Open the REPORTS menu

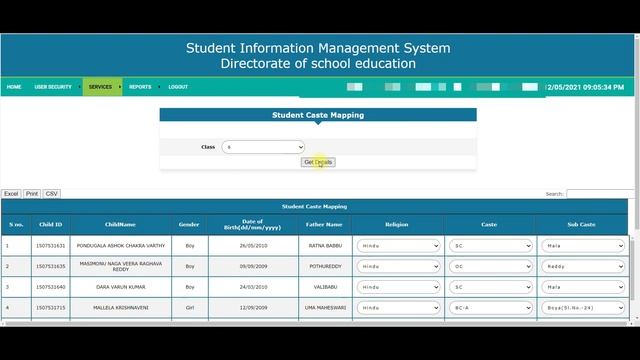point(140,87)
